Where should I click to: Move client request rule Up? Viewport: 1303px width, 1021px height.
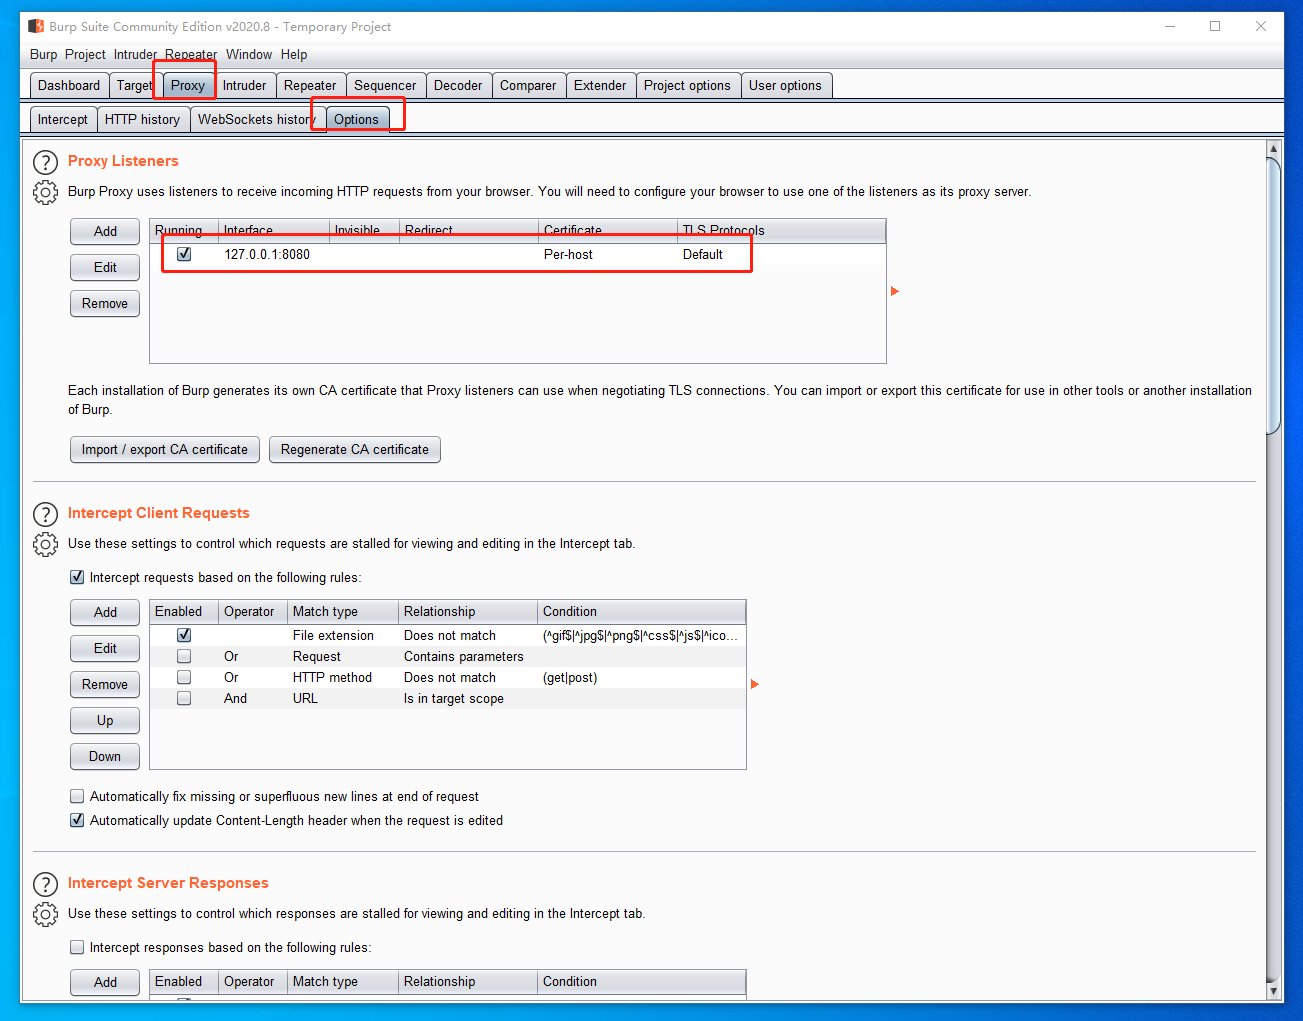105,720
